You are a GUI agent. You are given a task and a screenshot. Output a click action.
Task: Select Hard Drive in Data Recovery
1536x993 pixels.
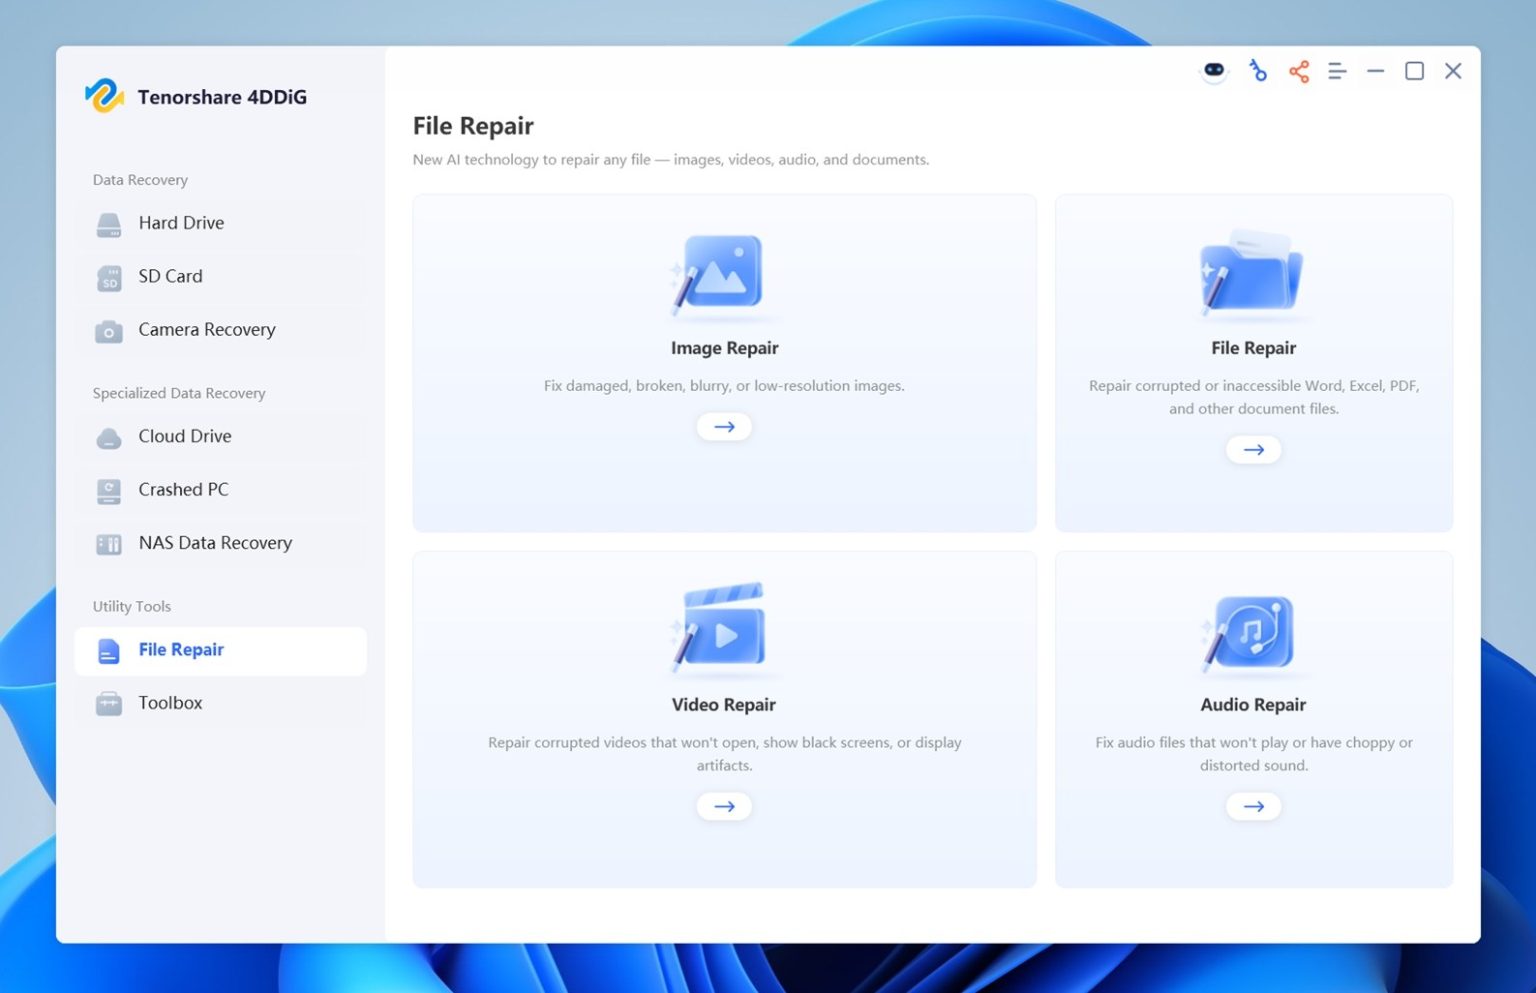pos(221,223)
